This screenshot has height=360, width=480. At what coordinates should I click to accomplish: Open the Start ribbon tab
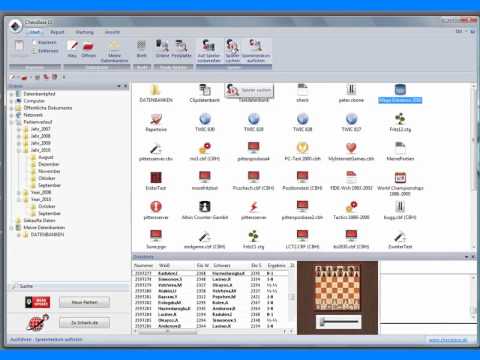(35, 32)
